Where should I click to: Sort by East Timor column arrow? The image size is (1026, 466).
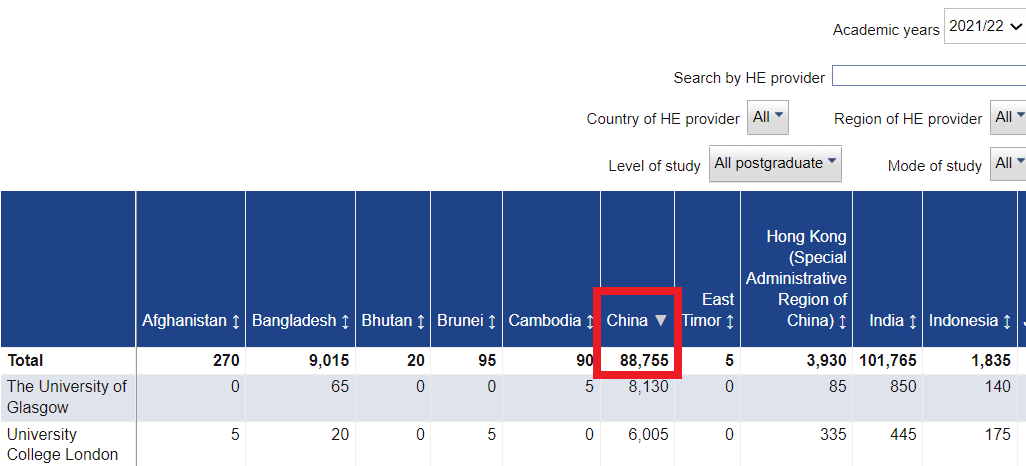pyautogui.click(x=730, y=321)
